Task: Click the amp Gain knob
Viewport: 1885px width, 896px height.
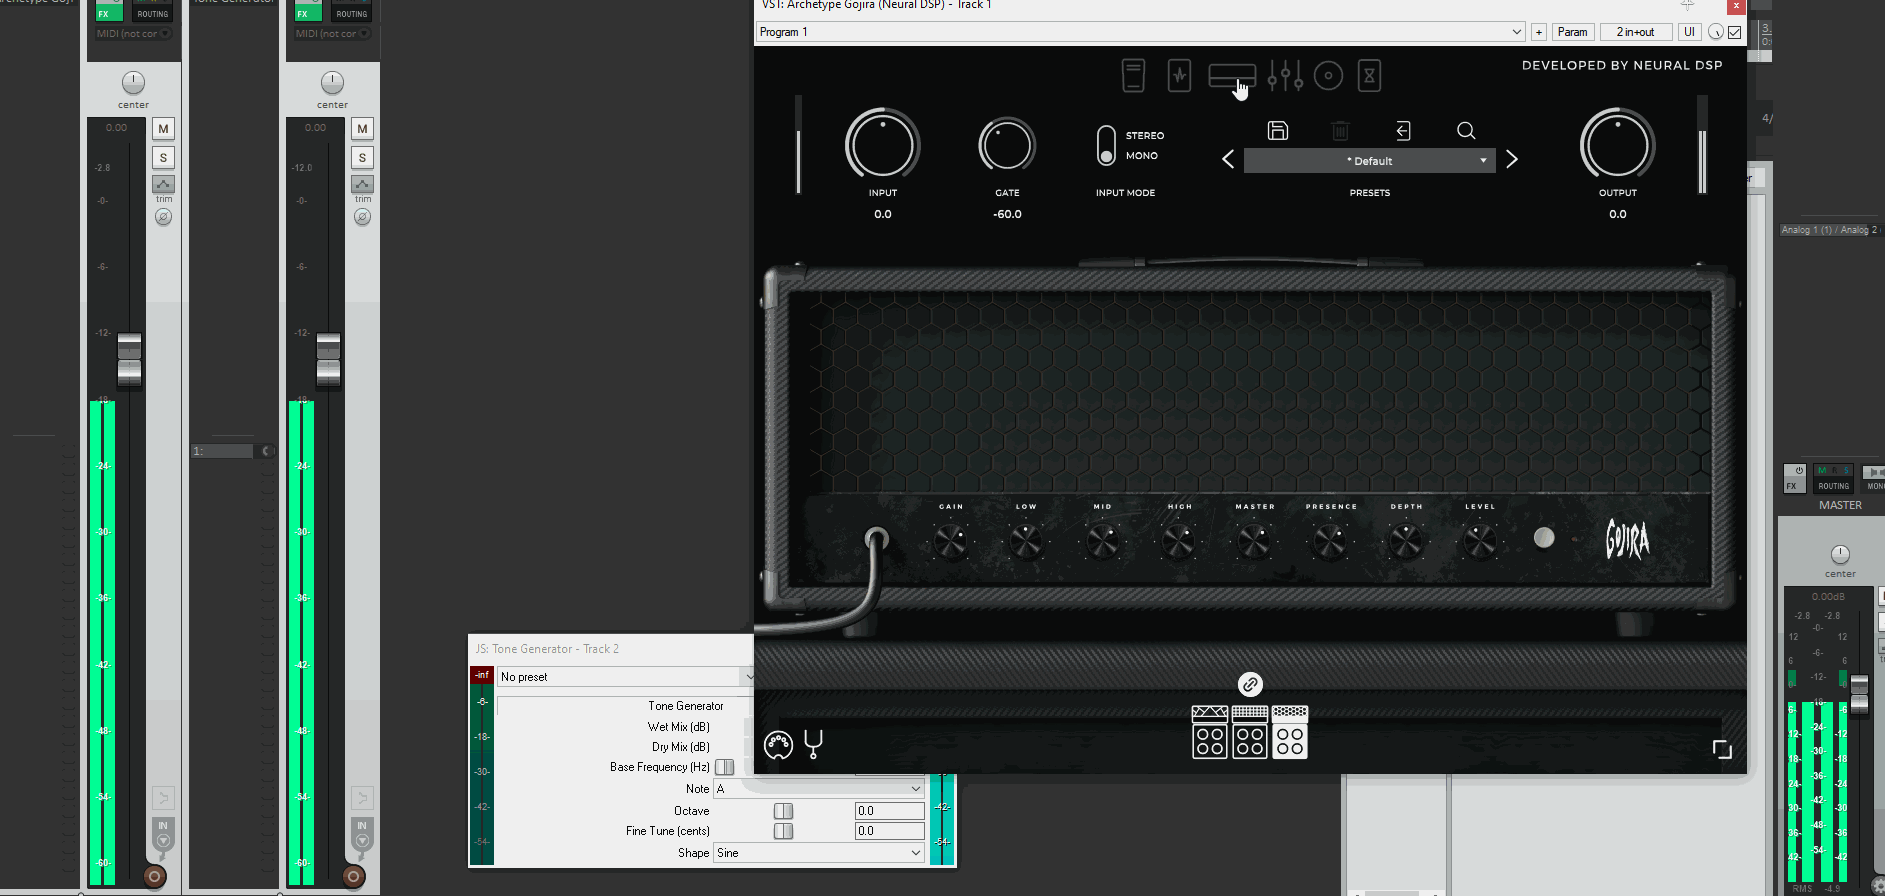Action: click(x=950, y=542)
